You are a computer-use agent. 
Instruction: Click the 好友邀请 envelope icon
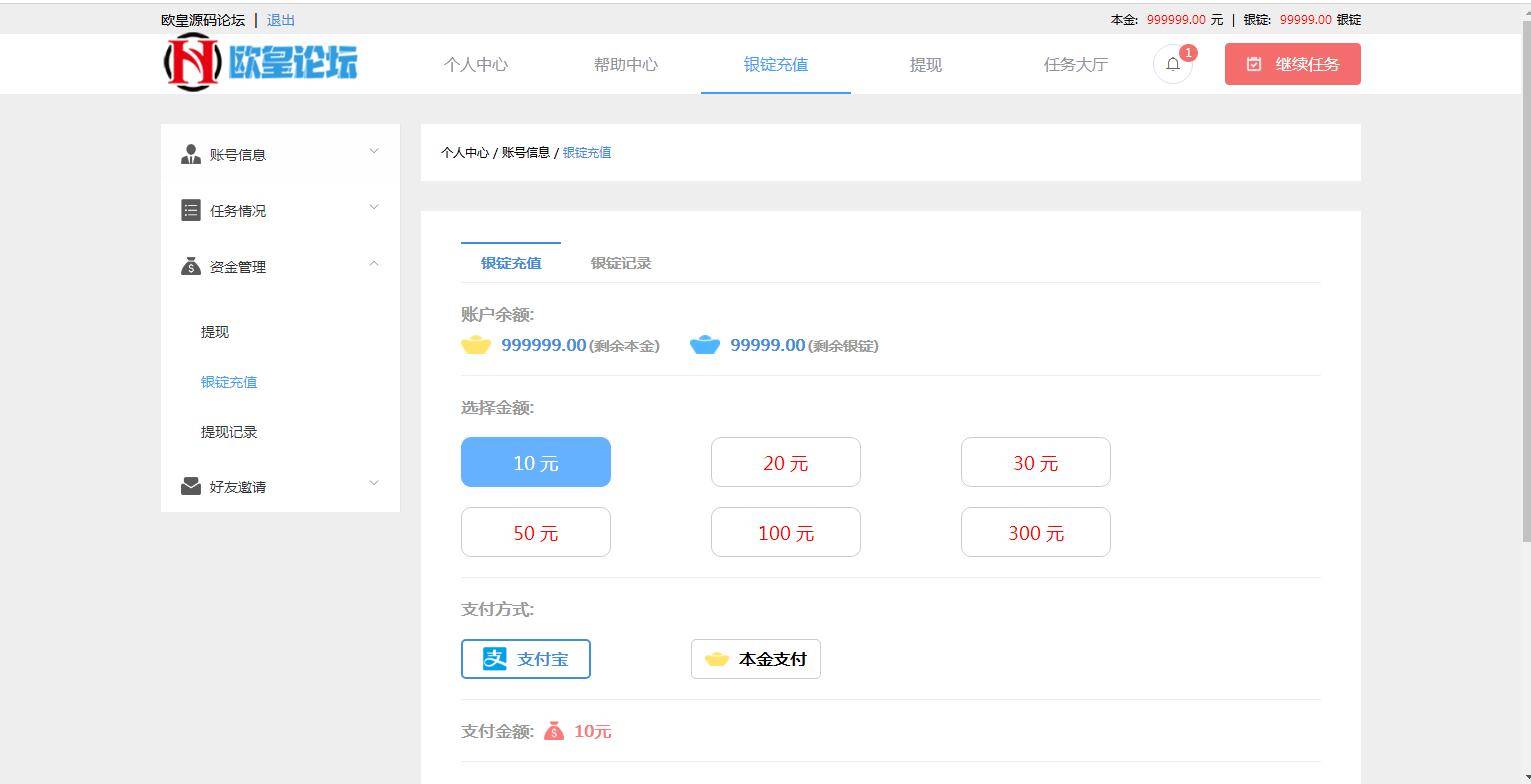click(x=191, y=486)
